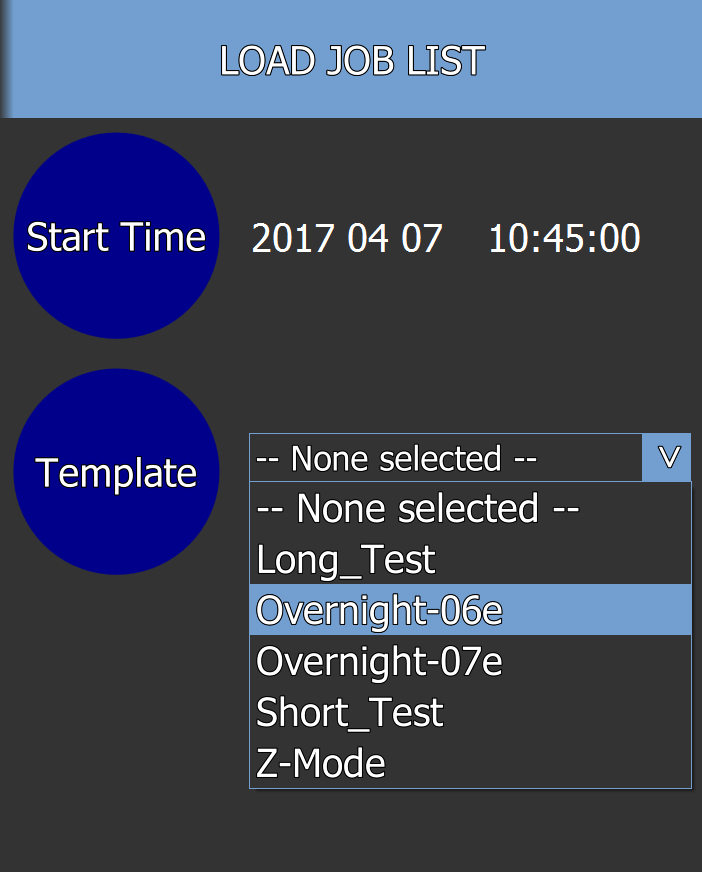
Task: Click the seconds 00 in the start time
Action: (620, 238)
